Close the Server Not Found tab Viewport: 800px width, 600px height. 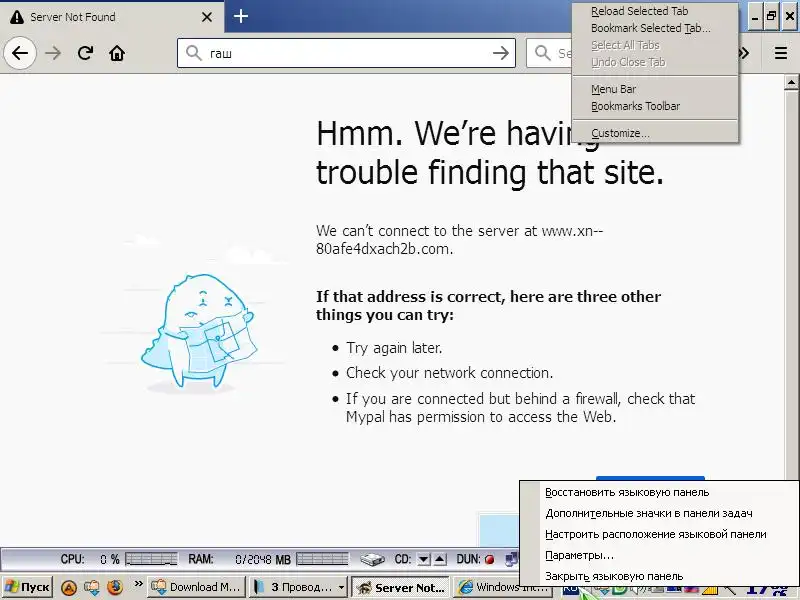207,17
